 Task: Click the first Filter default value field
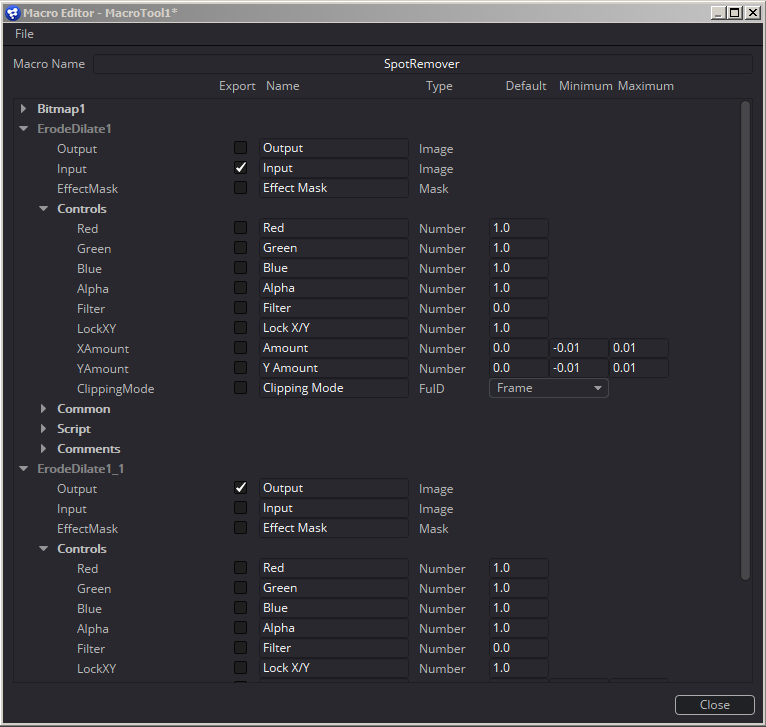pos(518,308)
